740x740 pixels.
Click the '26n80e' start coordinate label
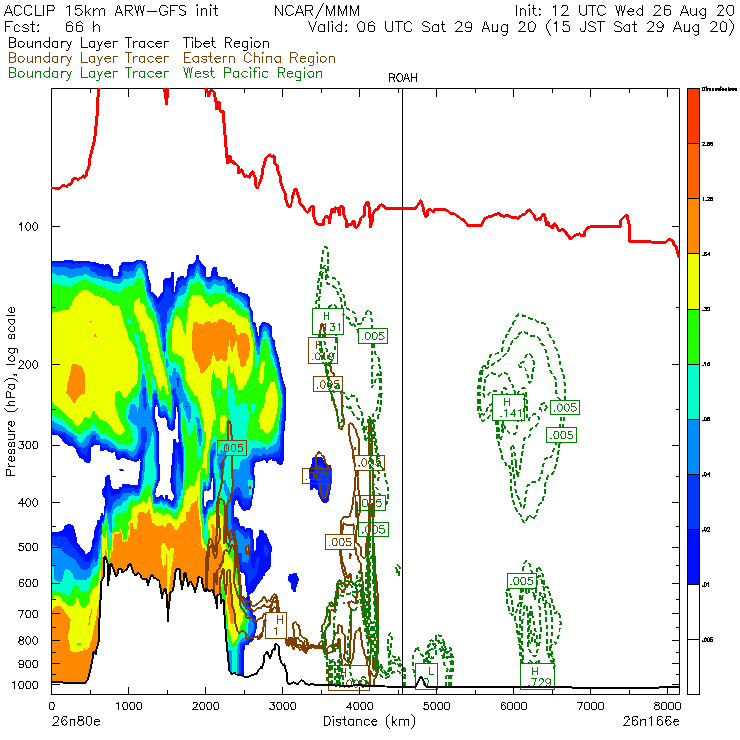(76, 722)
